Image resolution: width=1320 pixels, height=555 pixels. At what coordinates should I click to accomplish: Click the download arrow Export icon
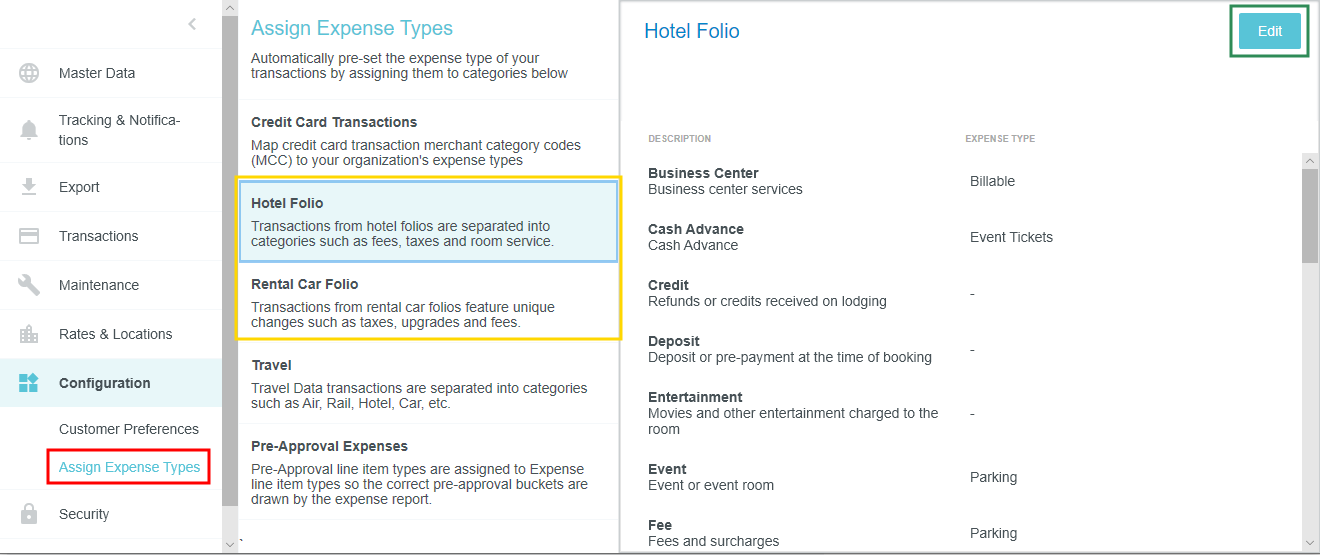pyautogui.click(x=29, y=187)
